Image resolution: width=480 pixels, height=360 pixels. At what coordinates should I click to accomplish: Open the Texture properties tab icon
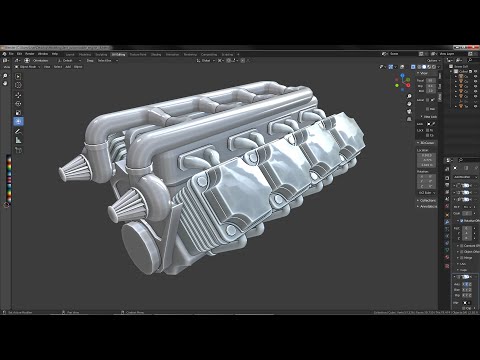(x=447, y=266)
